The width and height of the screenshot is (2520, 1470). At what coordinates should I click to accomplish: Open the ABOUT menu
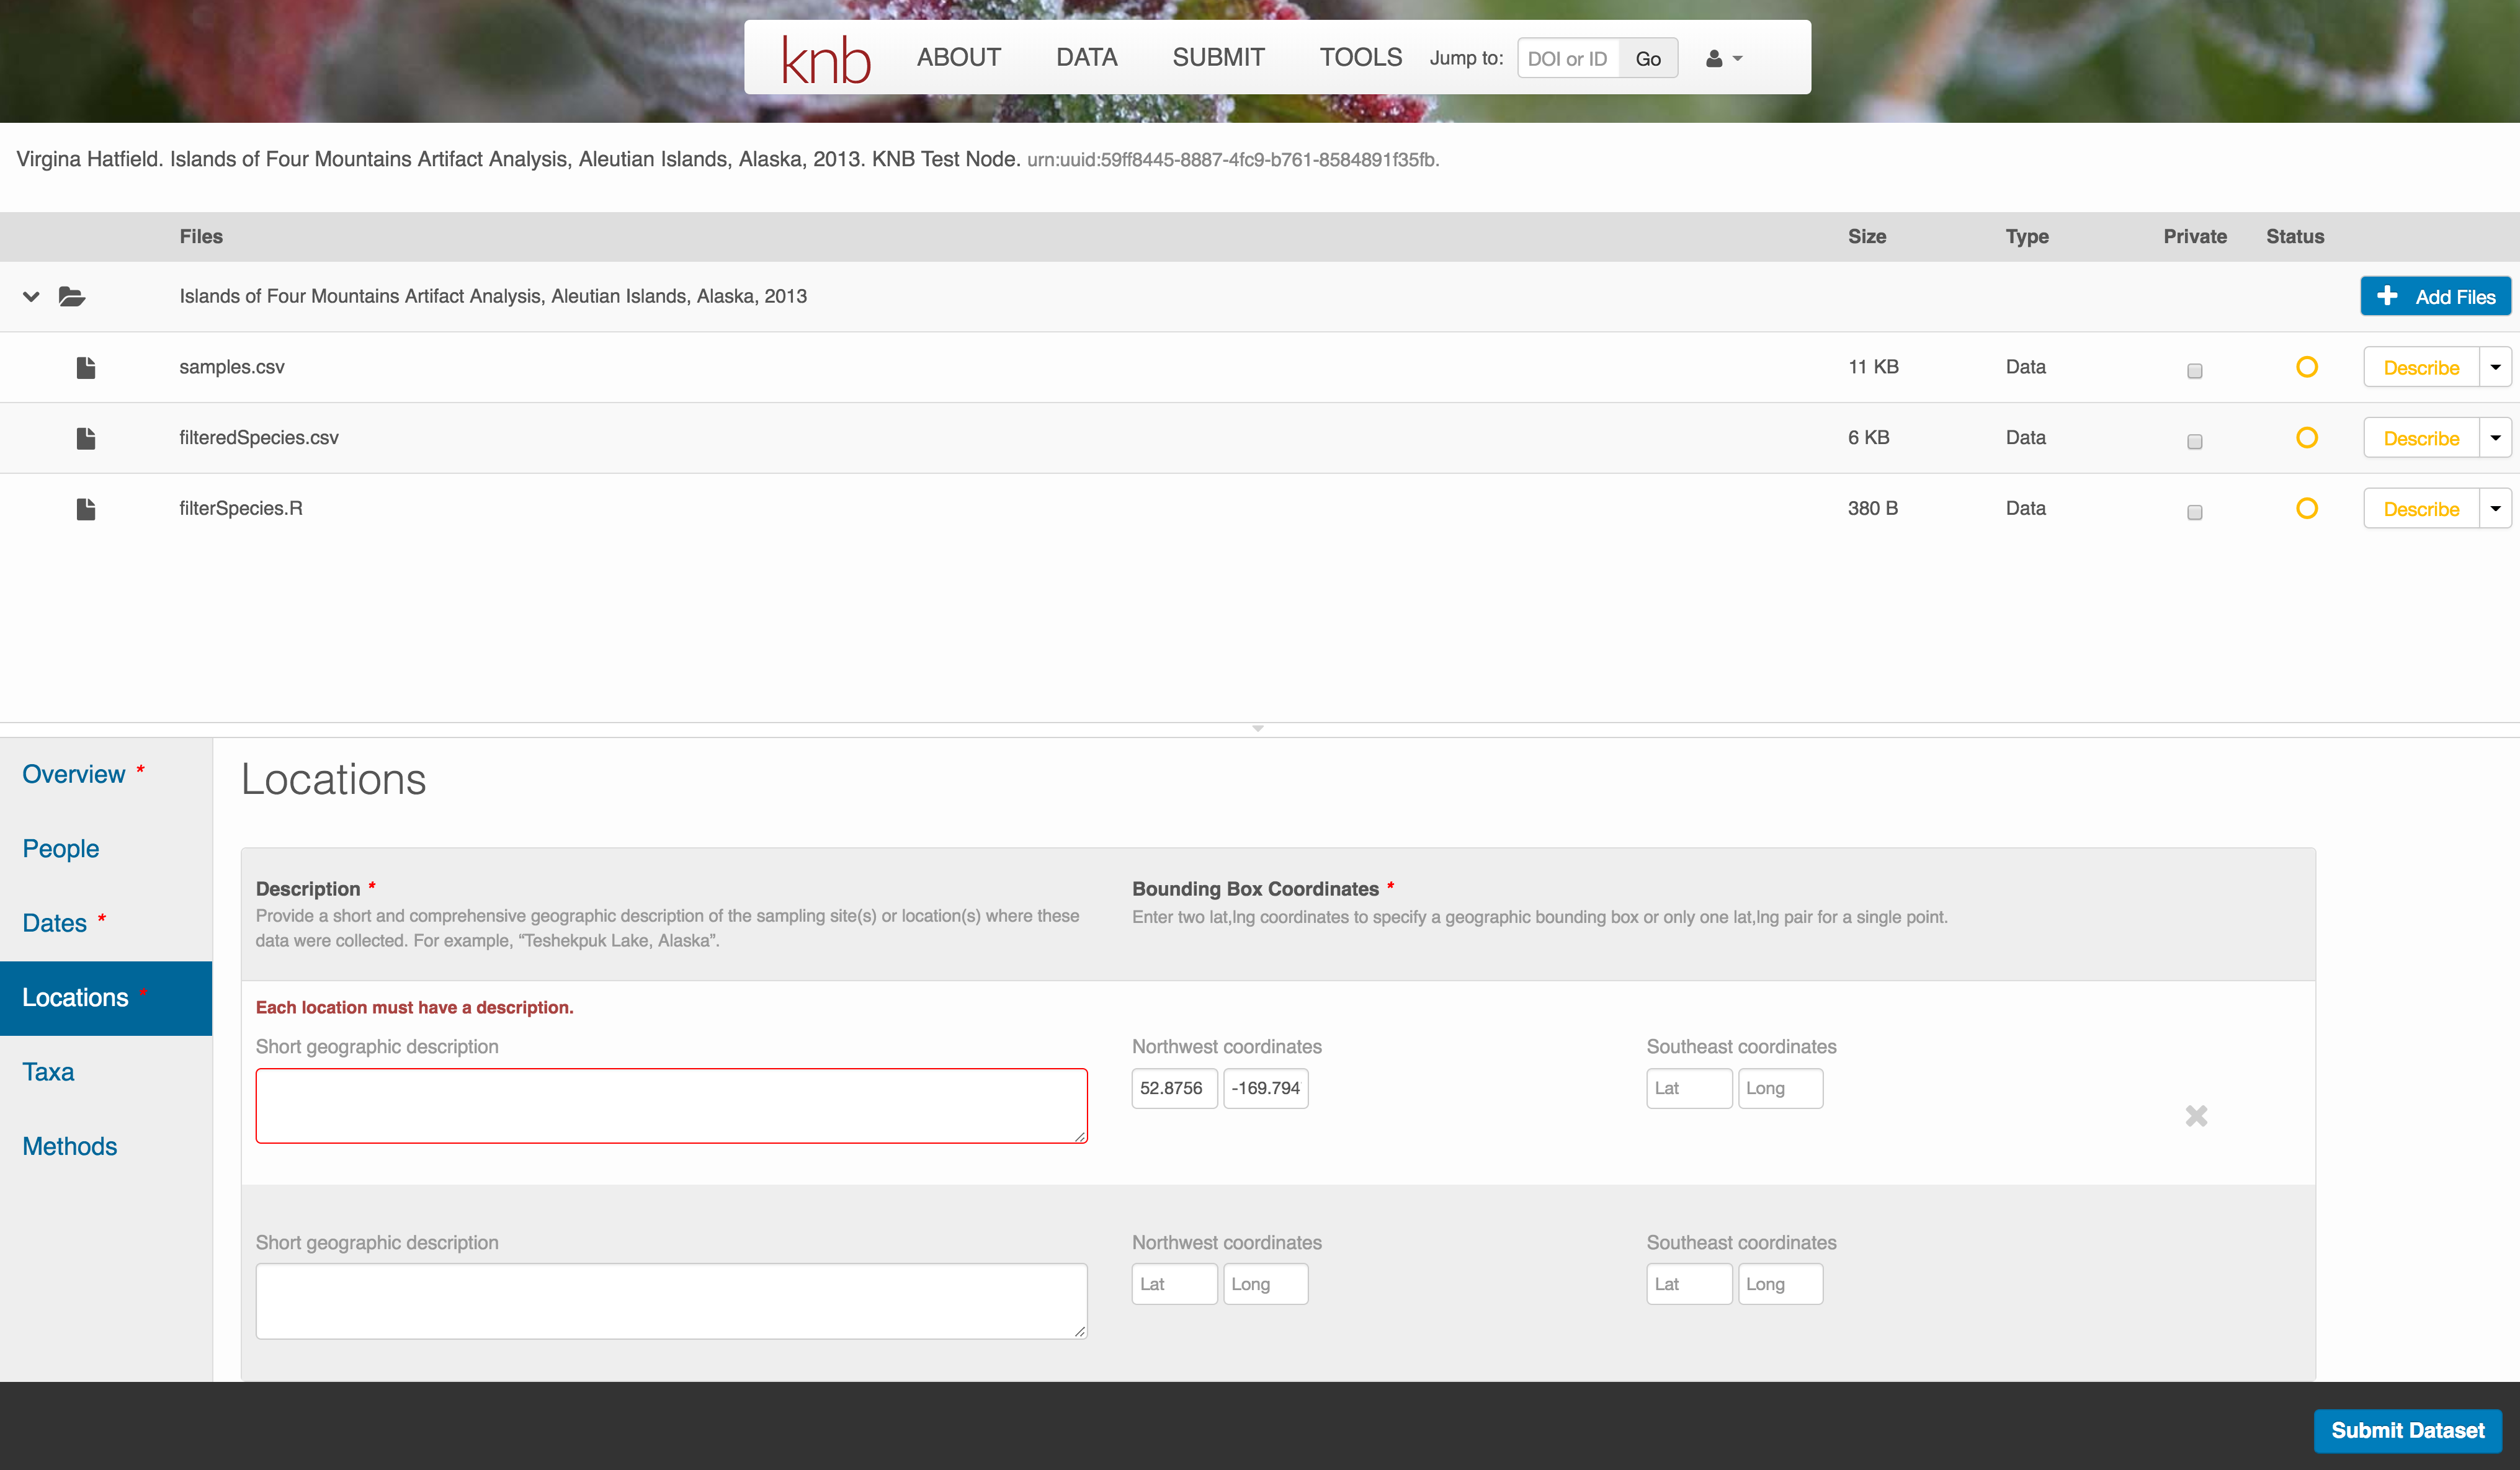point(958,58)
